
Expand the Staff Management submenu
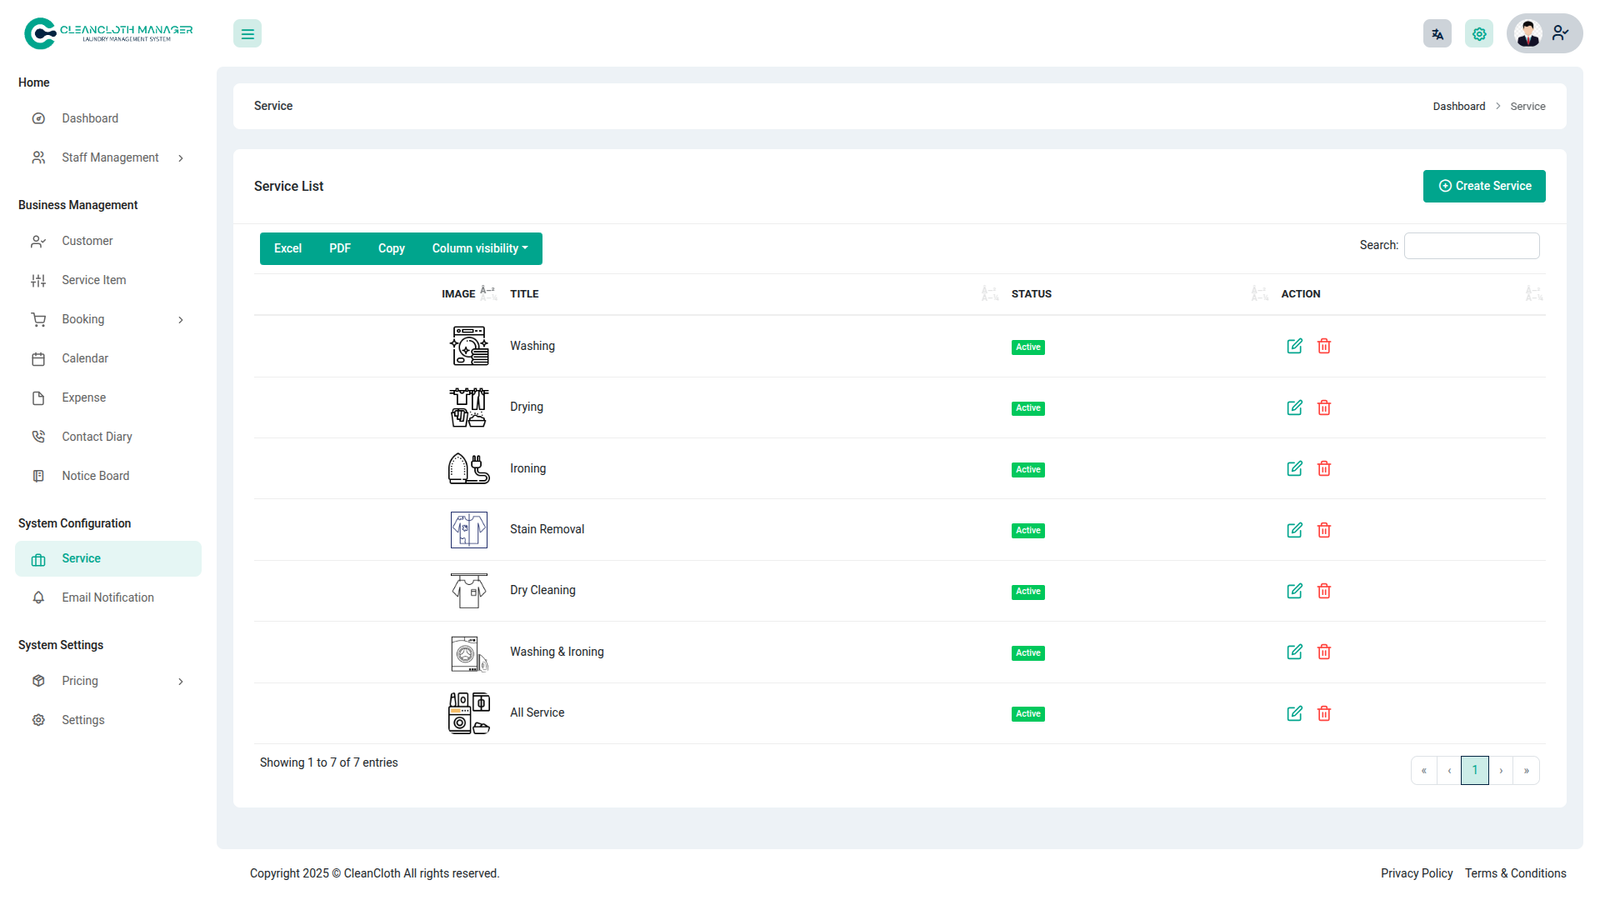pyautogui.click(x=110, y=158)
